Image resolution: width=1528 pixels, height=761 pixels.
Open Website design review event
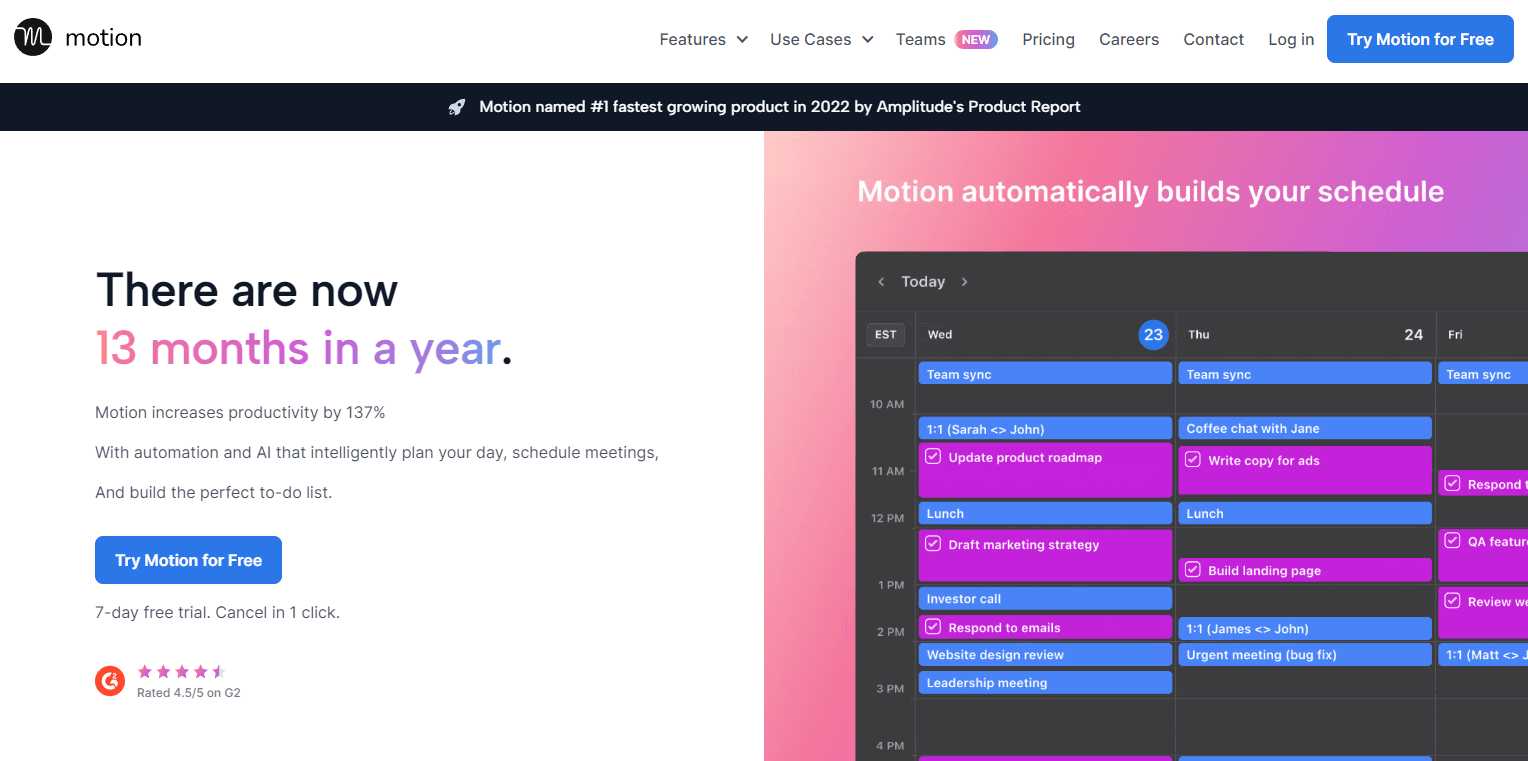point(1045,655)
